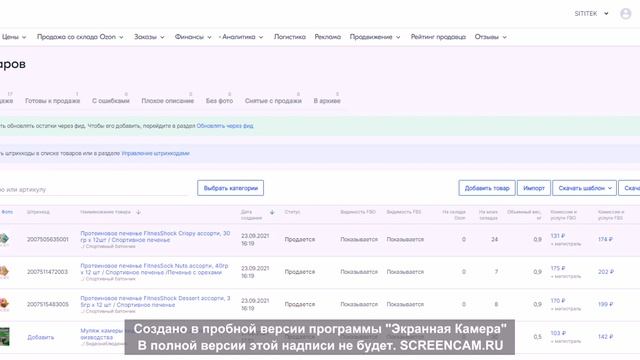Expand the Продвижение menu
This screenshot has width=640, height=360.
click(x=375, y=37)
